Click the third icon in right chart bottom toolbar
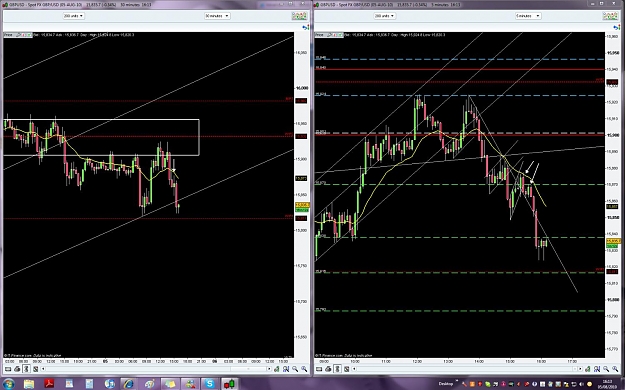The width and height of the screenshot is (625, 390). [x=337, y=369]
